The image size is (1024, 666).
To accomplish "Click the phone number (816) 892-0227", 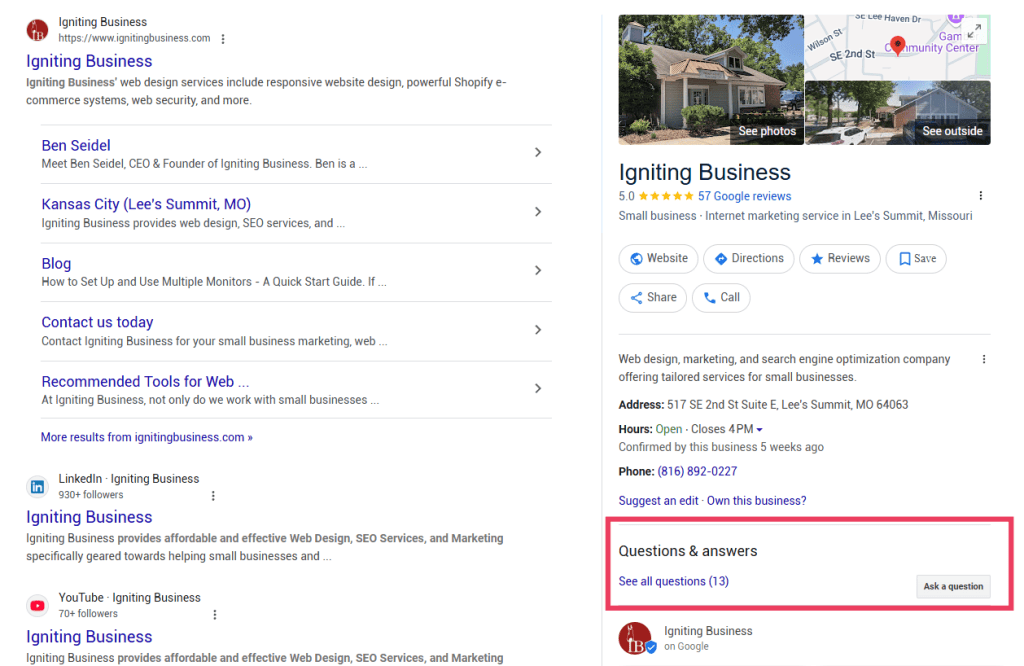I will point(697,471).
